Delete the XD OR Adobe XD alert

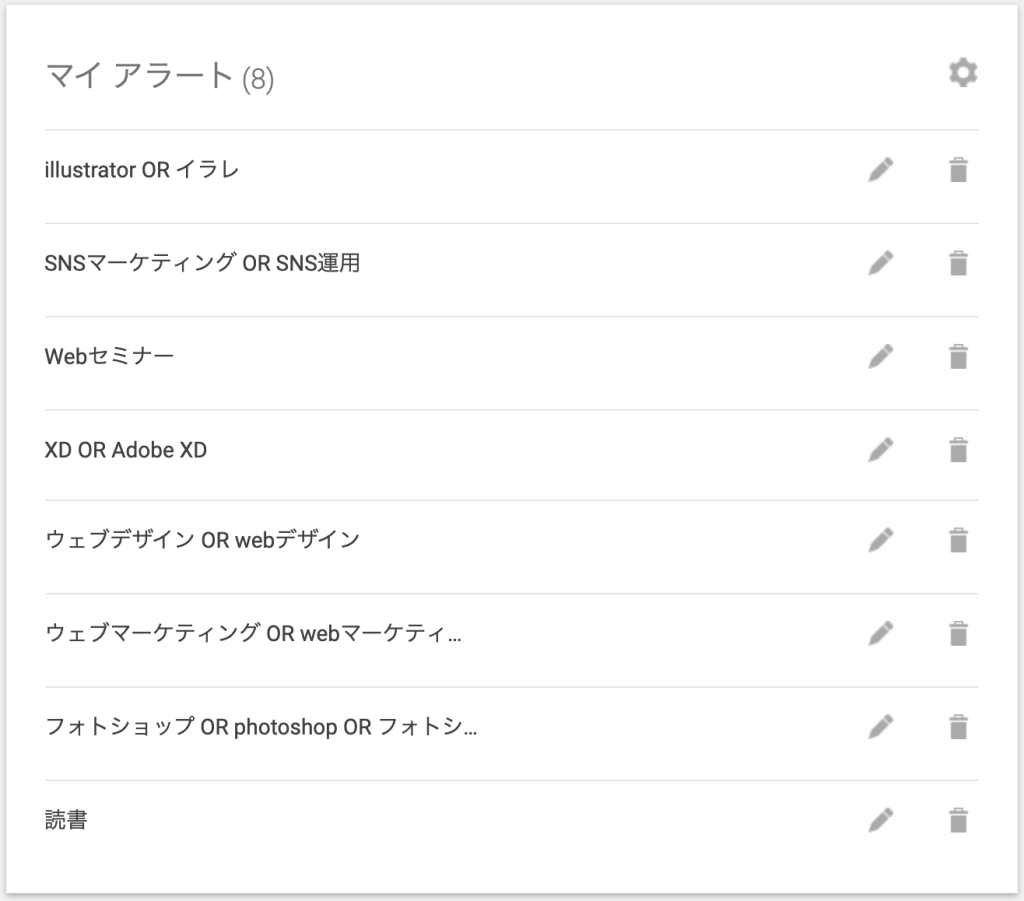(958, 450)
